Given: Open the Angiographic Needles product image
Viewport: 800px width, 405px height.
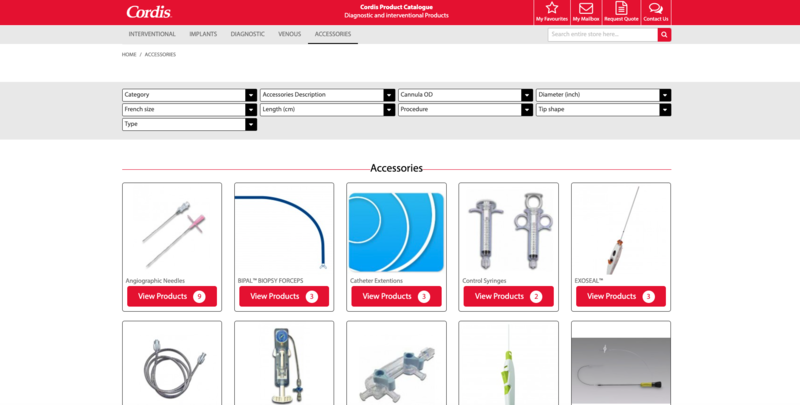Looking at the screenshot, I should coord(172,232).
